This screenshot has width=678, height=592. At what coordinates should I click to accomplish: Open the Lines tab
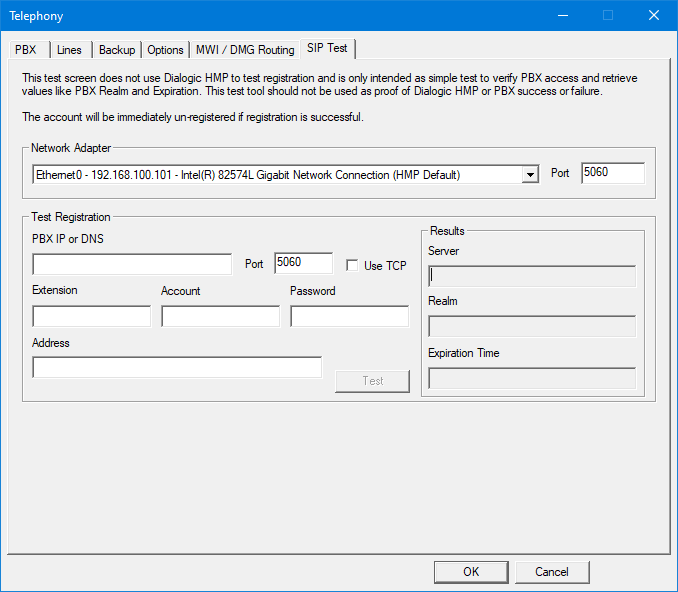coord(70,50)
